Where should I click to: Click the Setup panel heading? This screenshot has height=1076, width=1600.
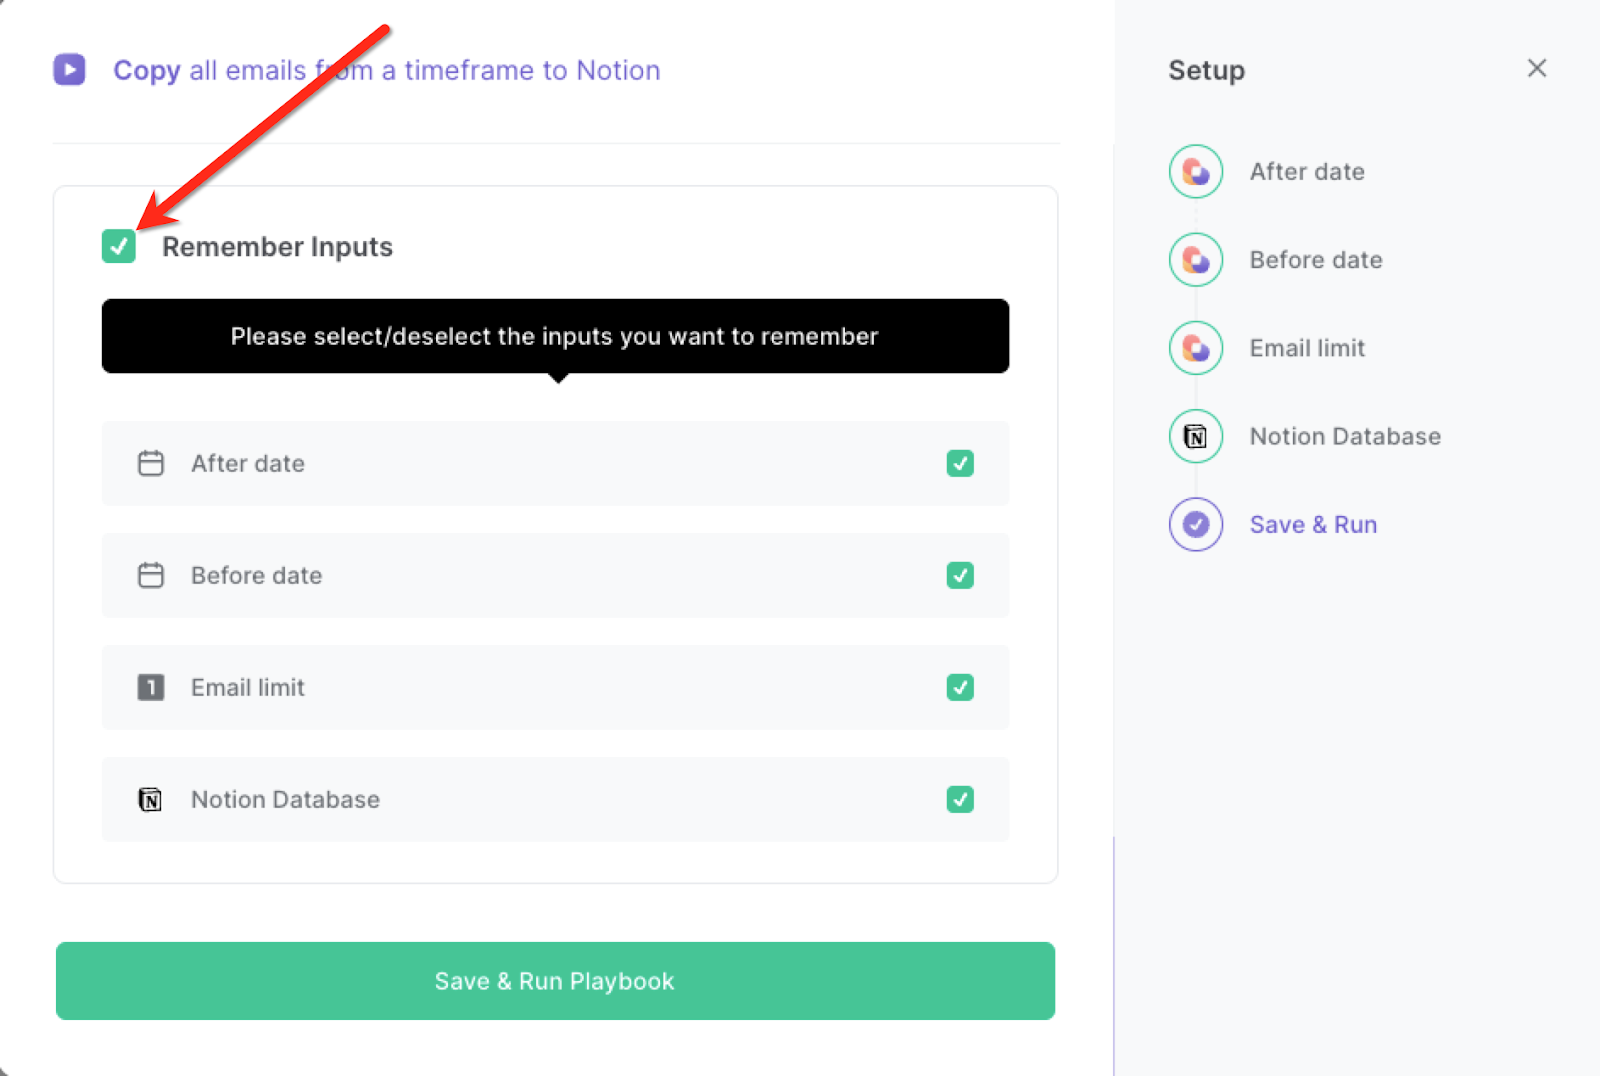pyautogui.click(x=1206, y=70)
